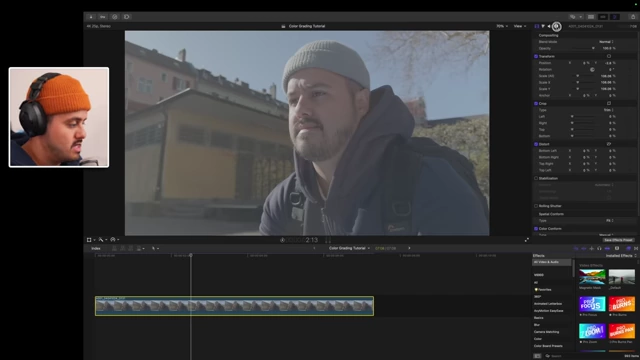Screen dimensions: 640x360
Task: Click the Rotation dial control
Action: 592,69
